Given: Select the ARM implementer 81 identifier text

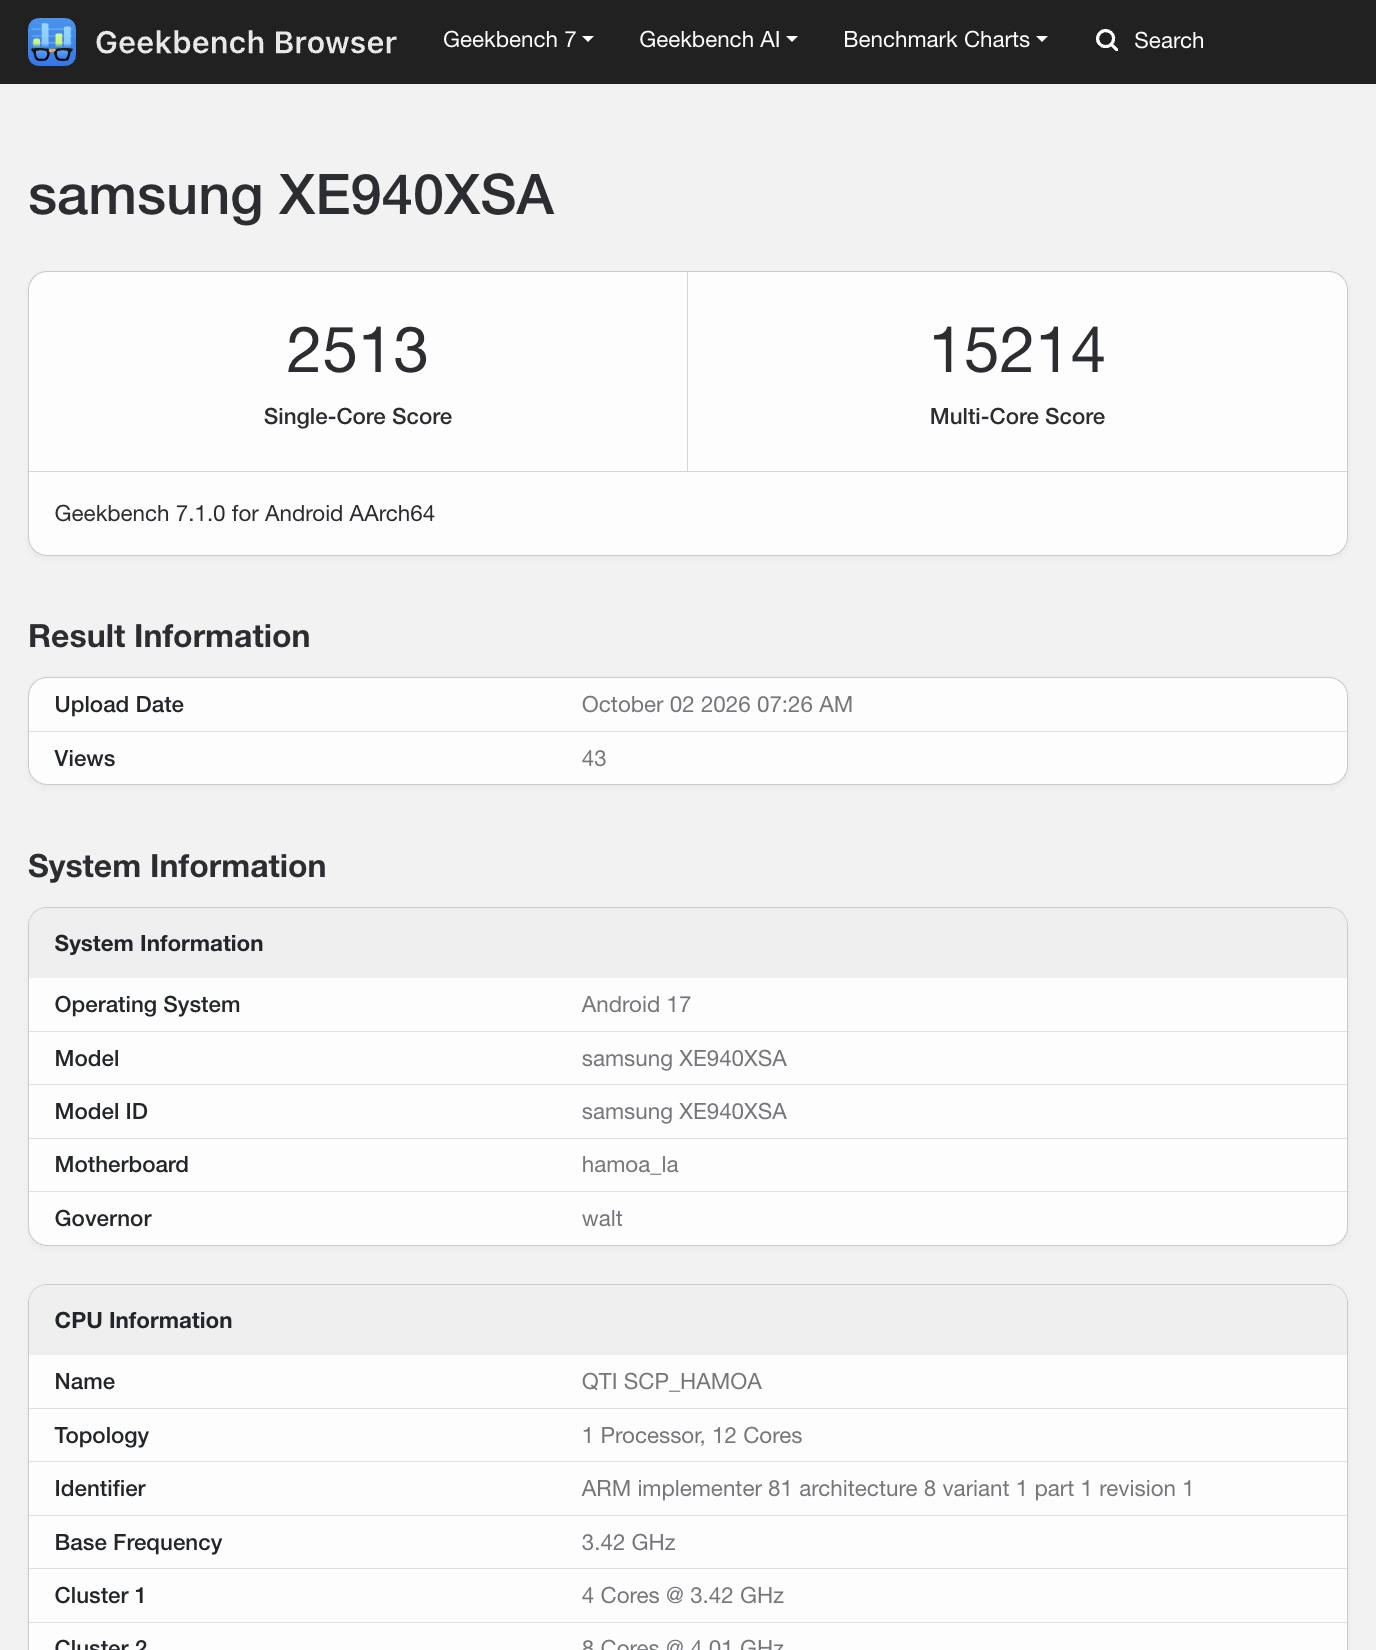Looking at the screenshot, I should point(887,1489).
